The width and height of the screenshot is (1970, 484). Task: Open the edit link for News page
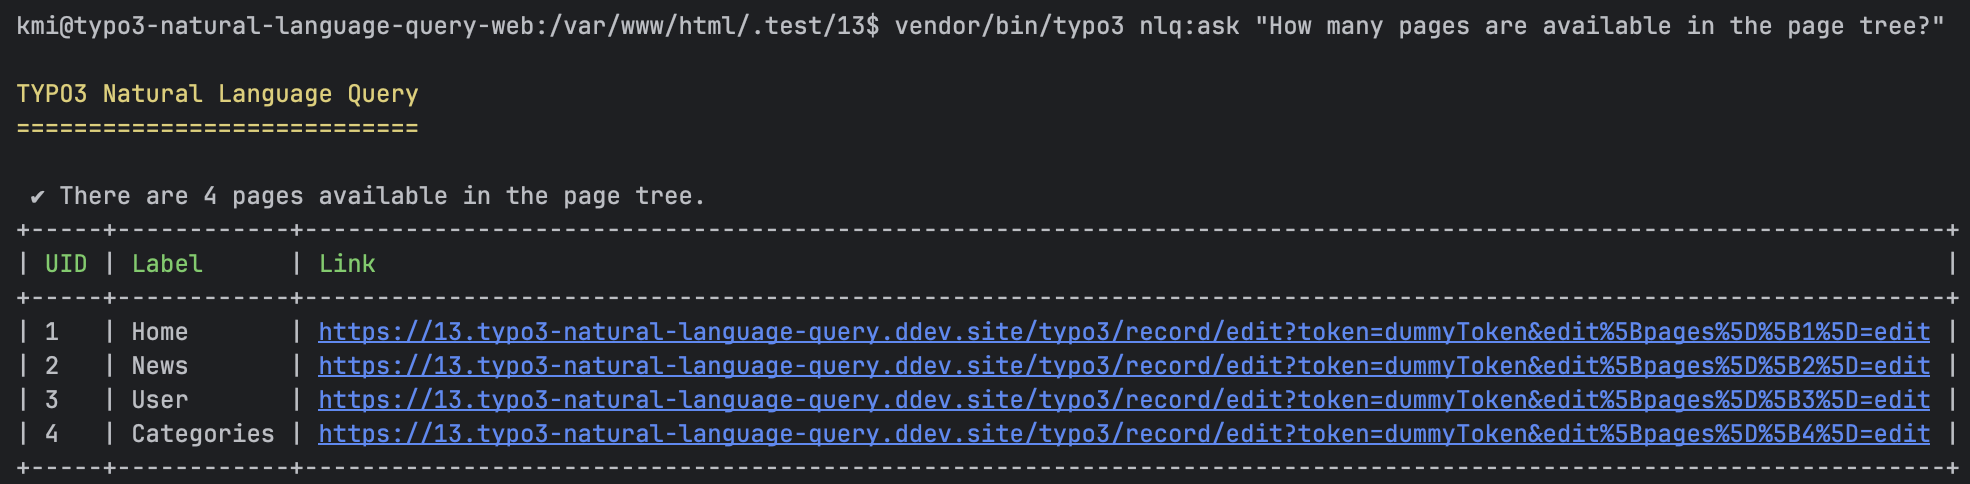tap(1123, 366)
